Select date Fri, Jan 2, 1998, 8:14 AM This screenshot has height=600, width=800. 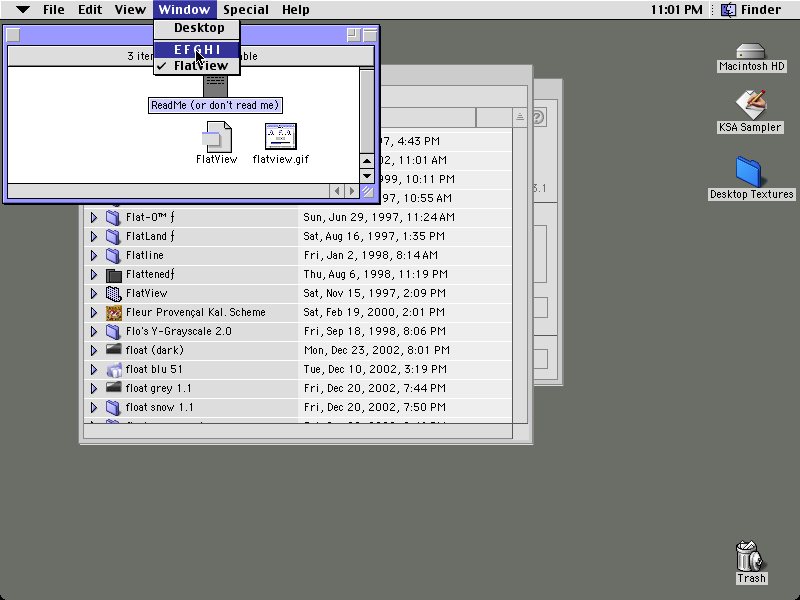click(x=370, y=255)
